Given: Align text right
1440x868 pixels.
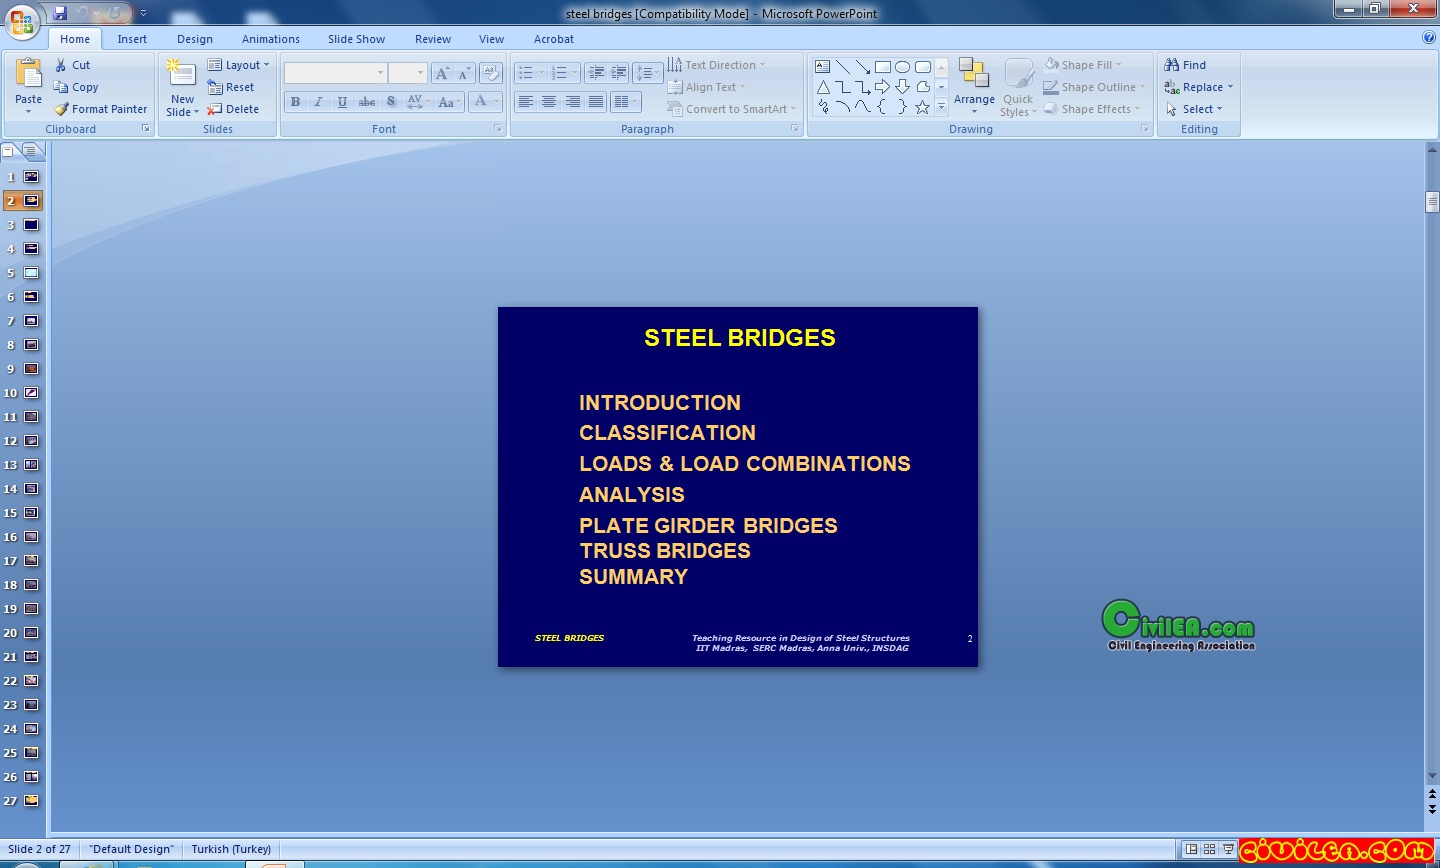Looking at the screenshot, I should pyautogui.click(x=573, y=102).
